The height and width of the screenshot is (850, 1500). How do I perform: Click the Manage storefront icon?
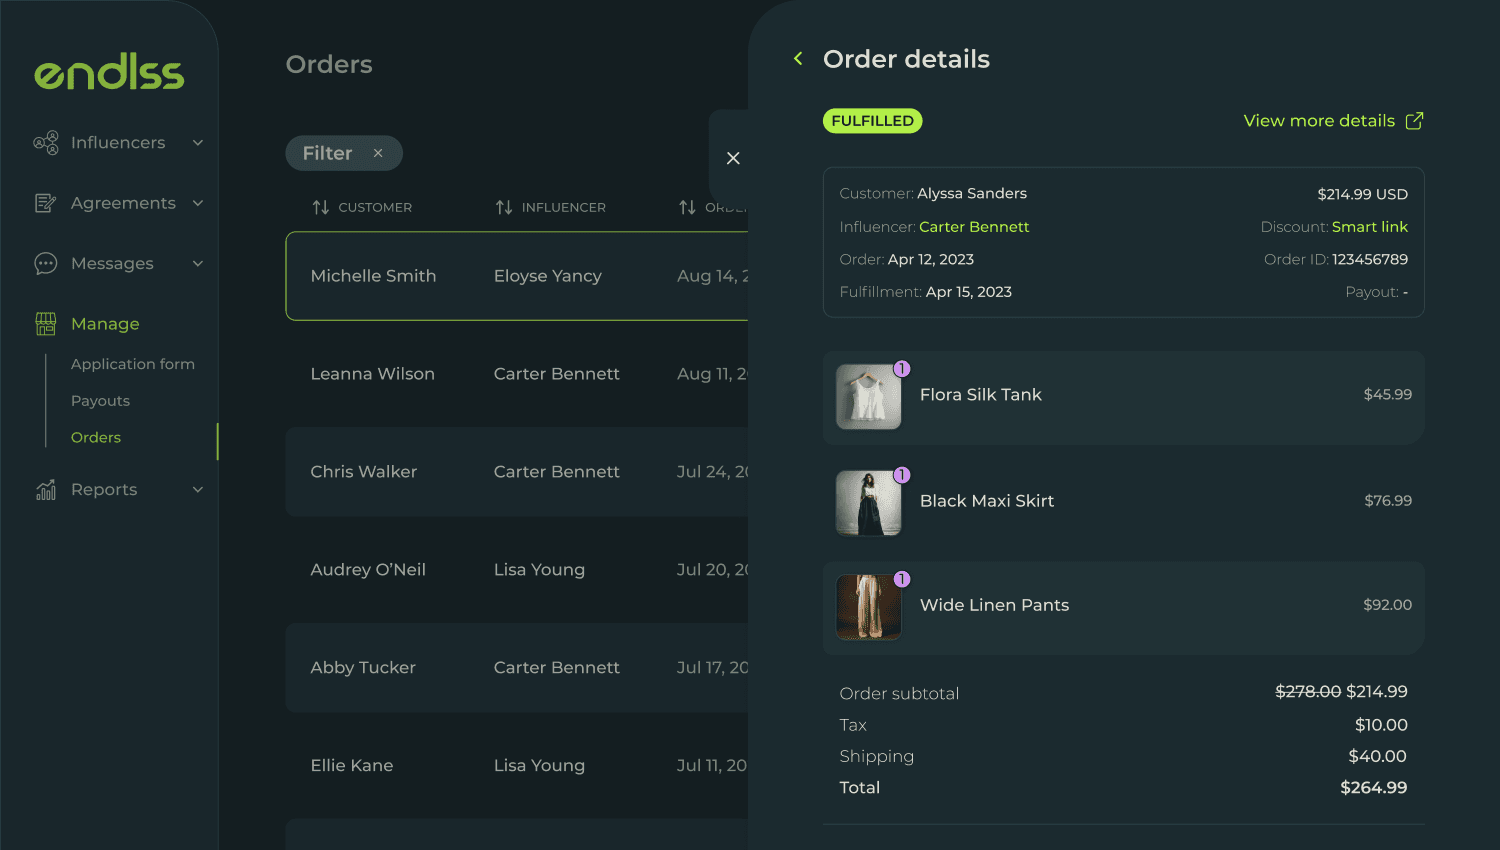(46, 324)
